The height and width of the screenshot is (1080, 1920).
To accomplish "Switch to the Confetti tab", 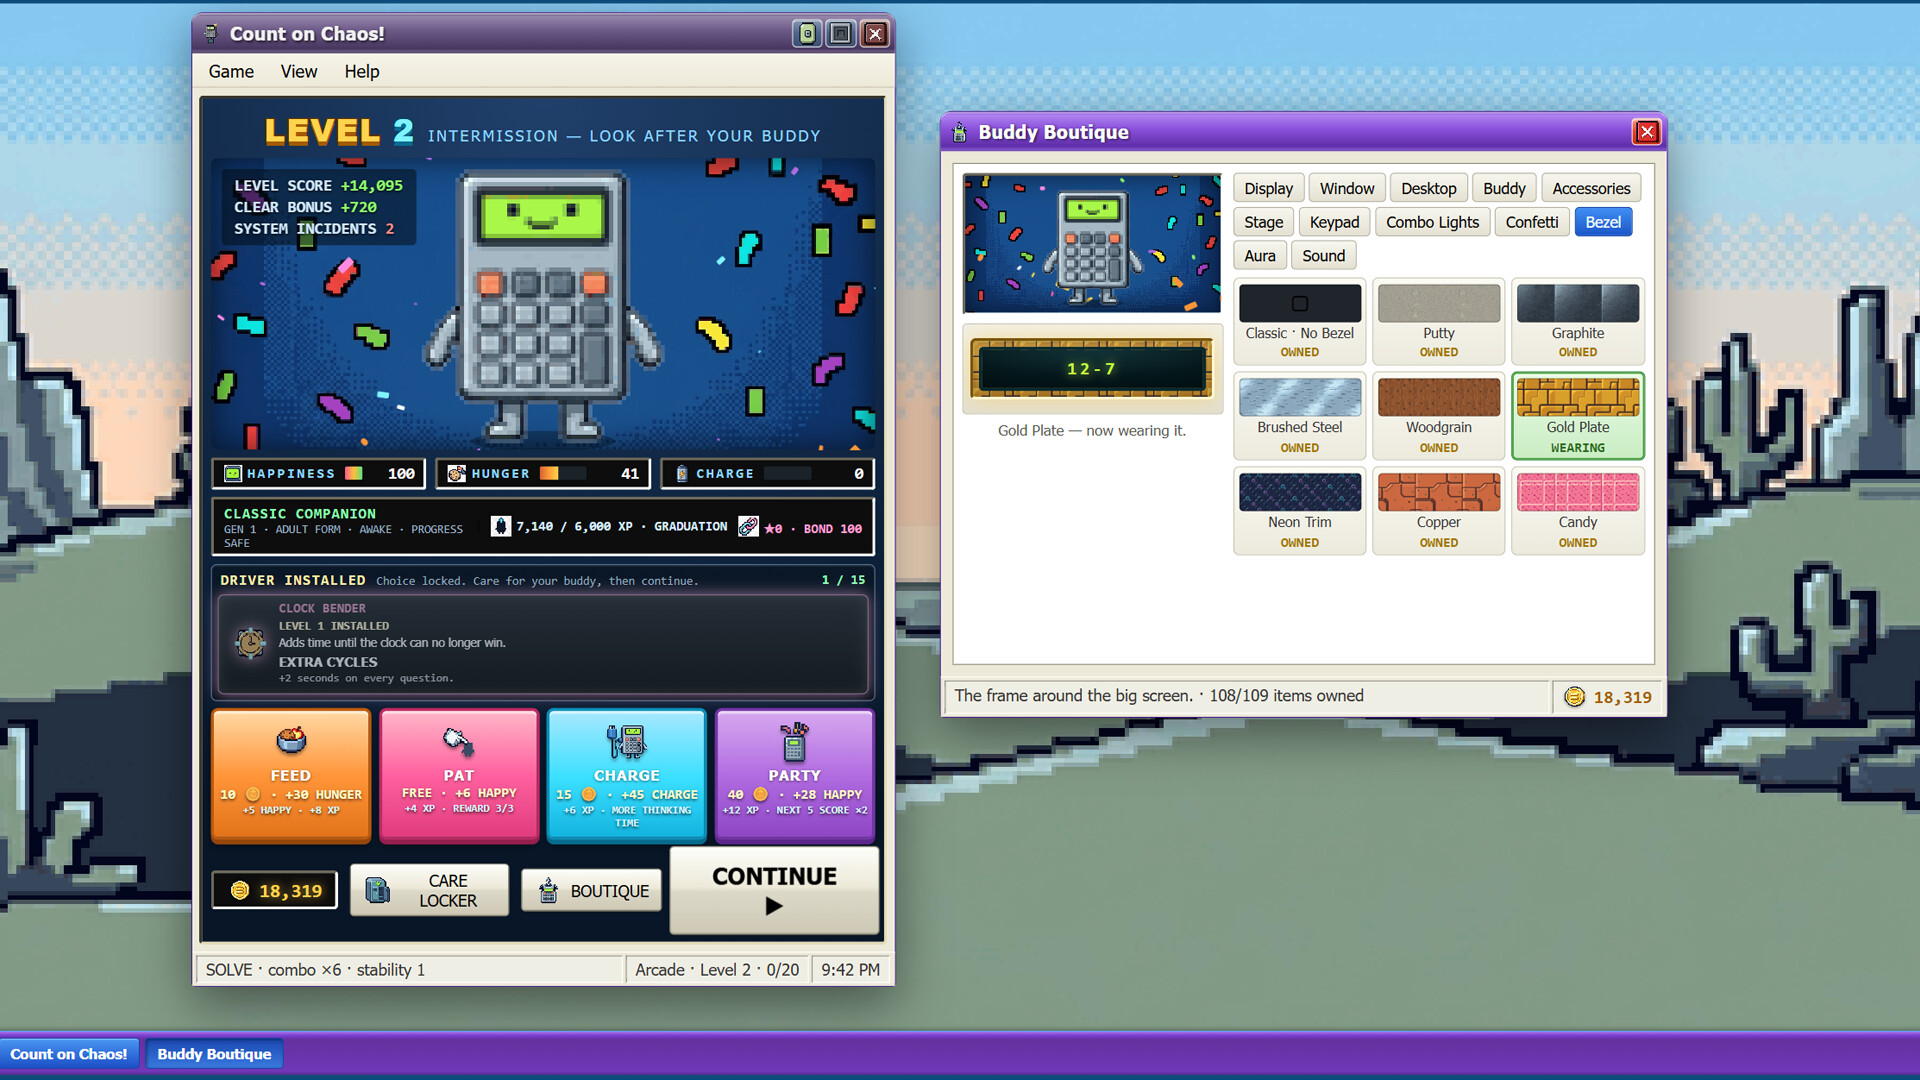I will pyautogui.click(x=1532, y=222).
